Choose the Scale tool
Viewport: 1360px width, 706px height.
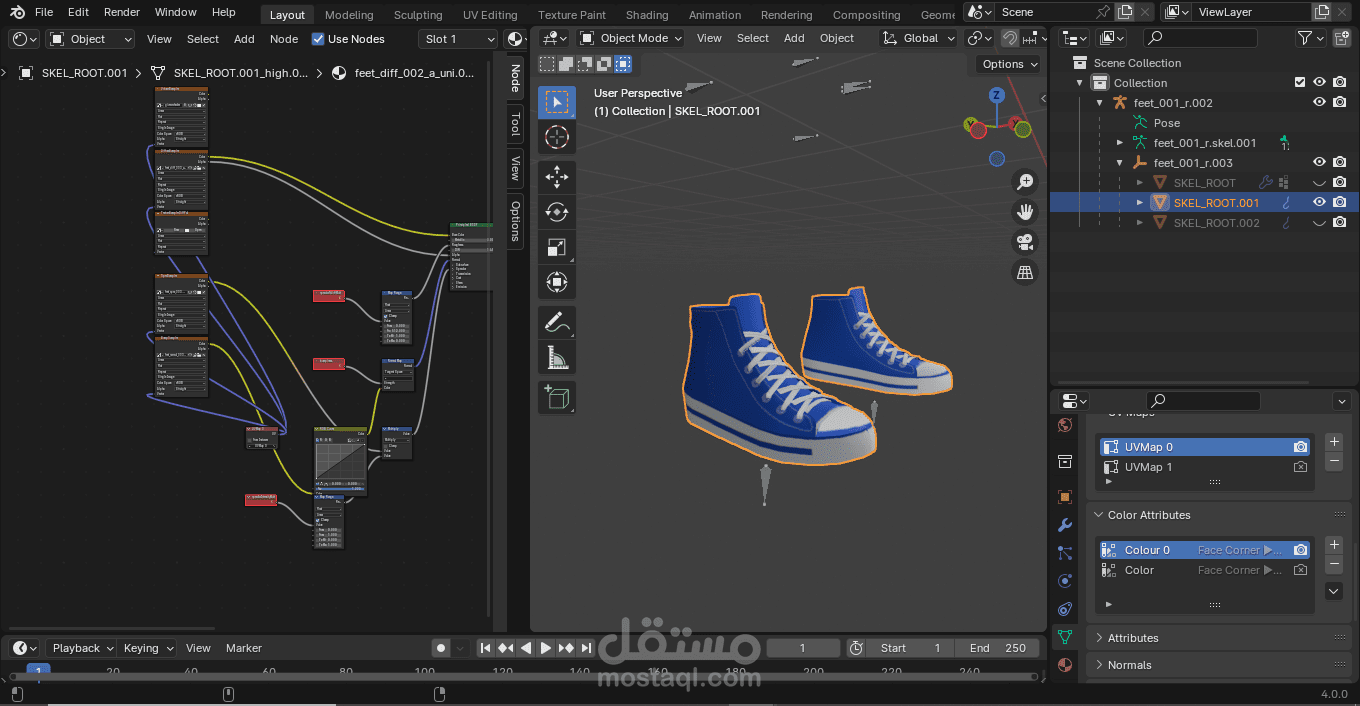pos(557,247)
